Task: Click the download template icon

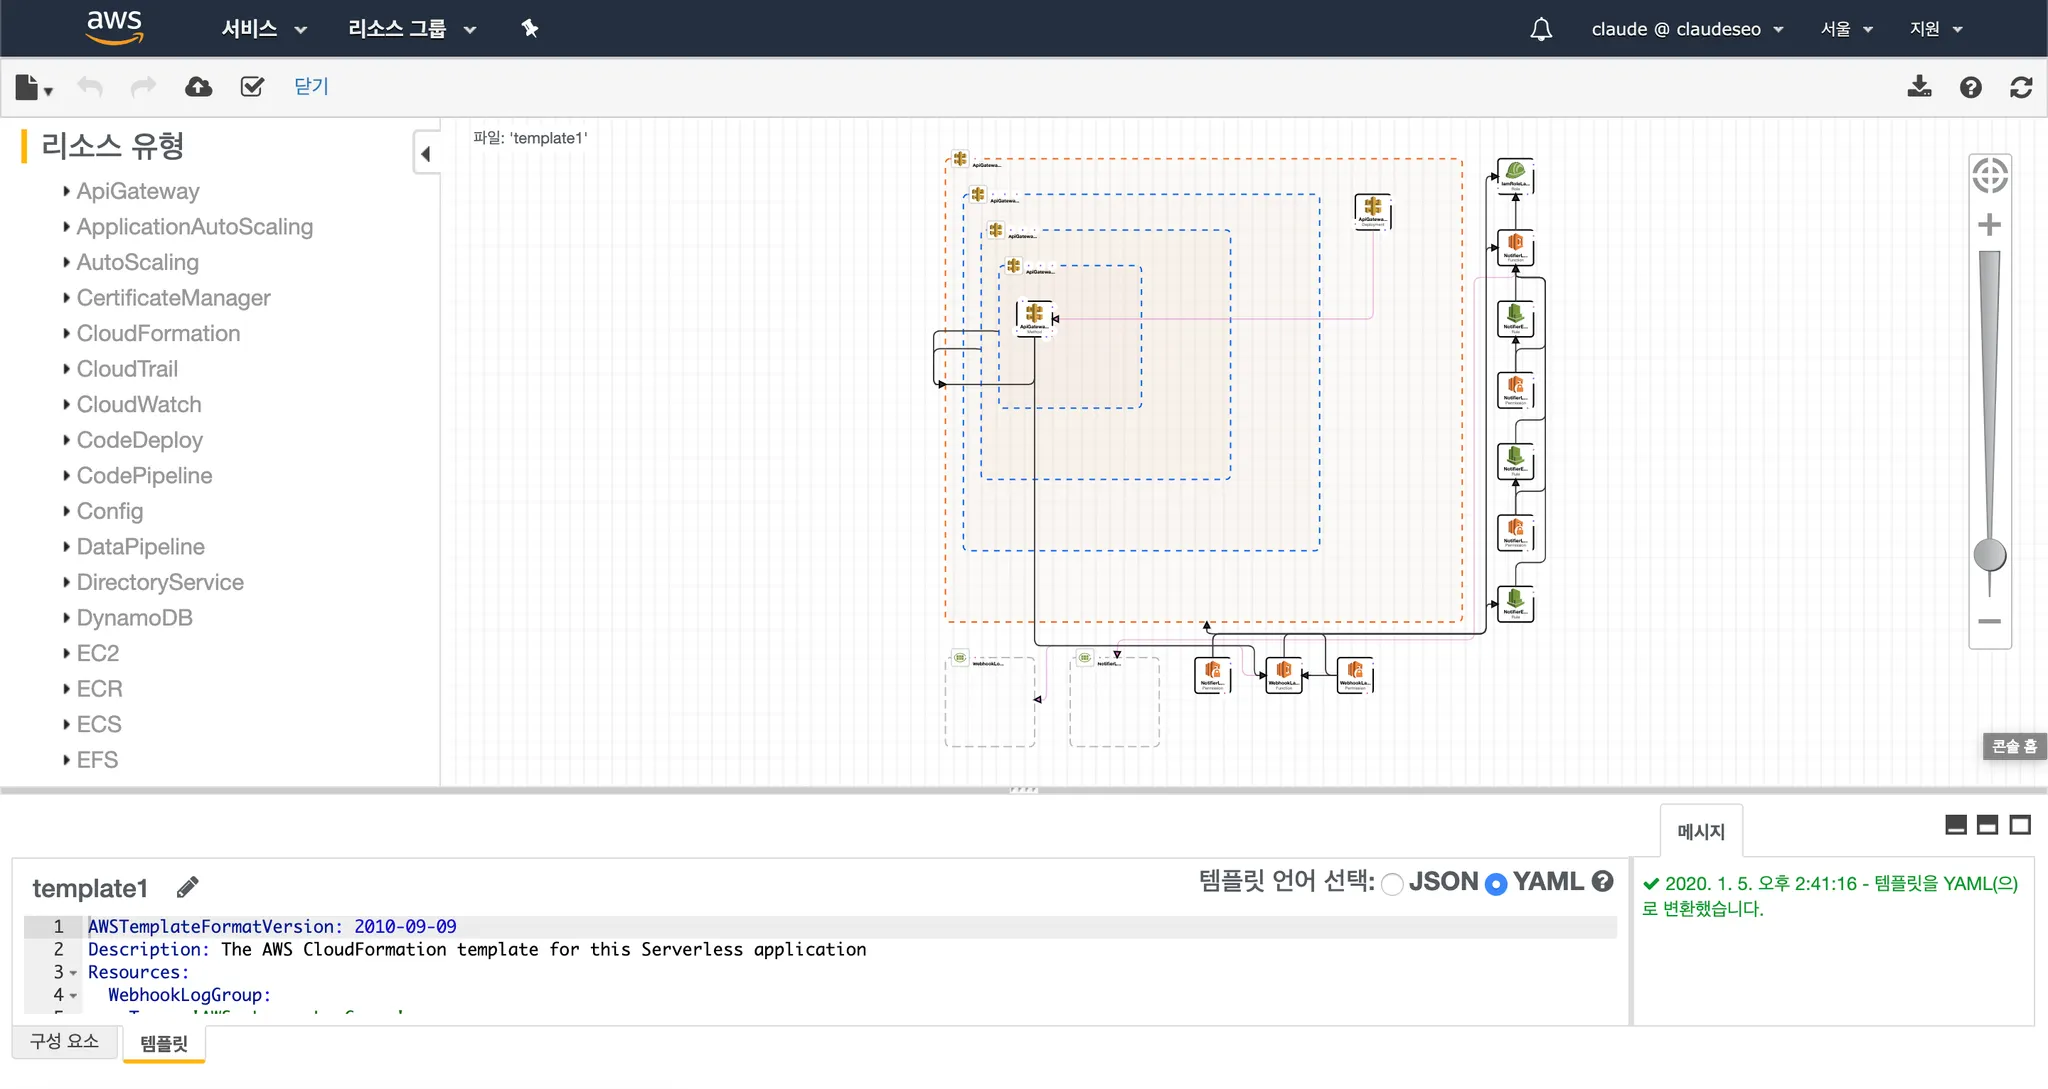Action: tap(1919, 87)
